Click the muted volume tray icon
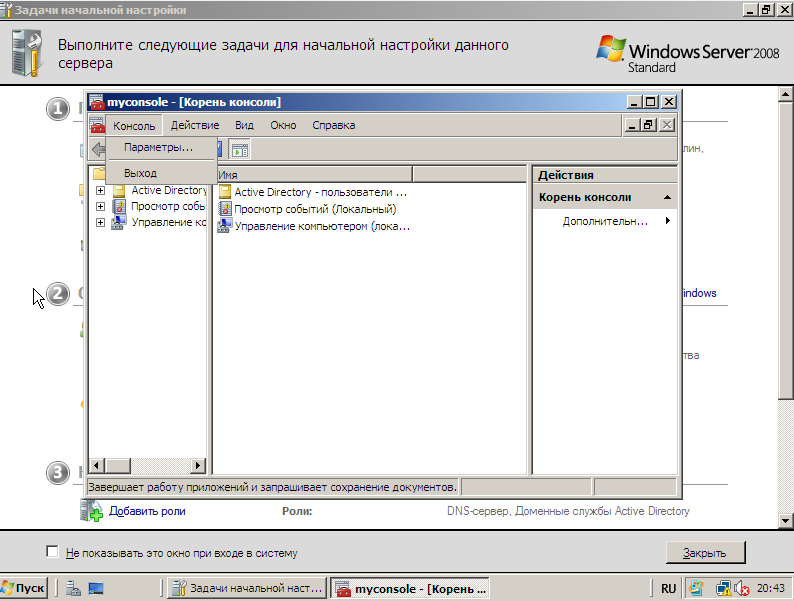 click(x=742, y=588)
